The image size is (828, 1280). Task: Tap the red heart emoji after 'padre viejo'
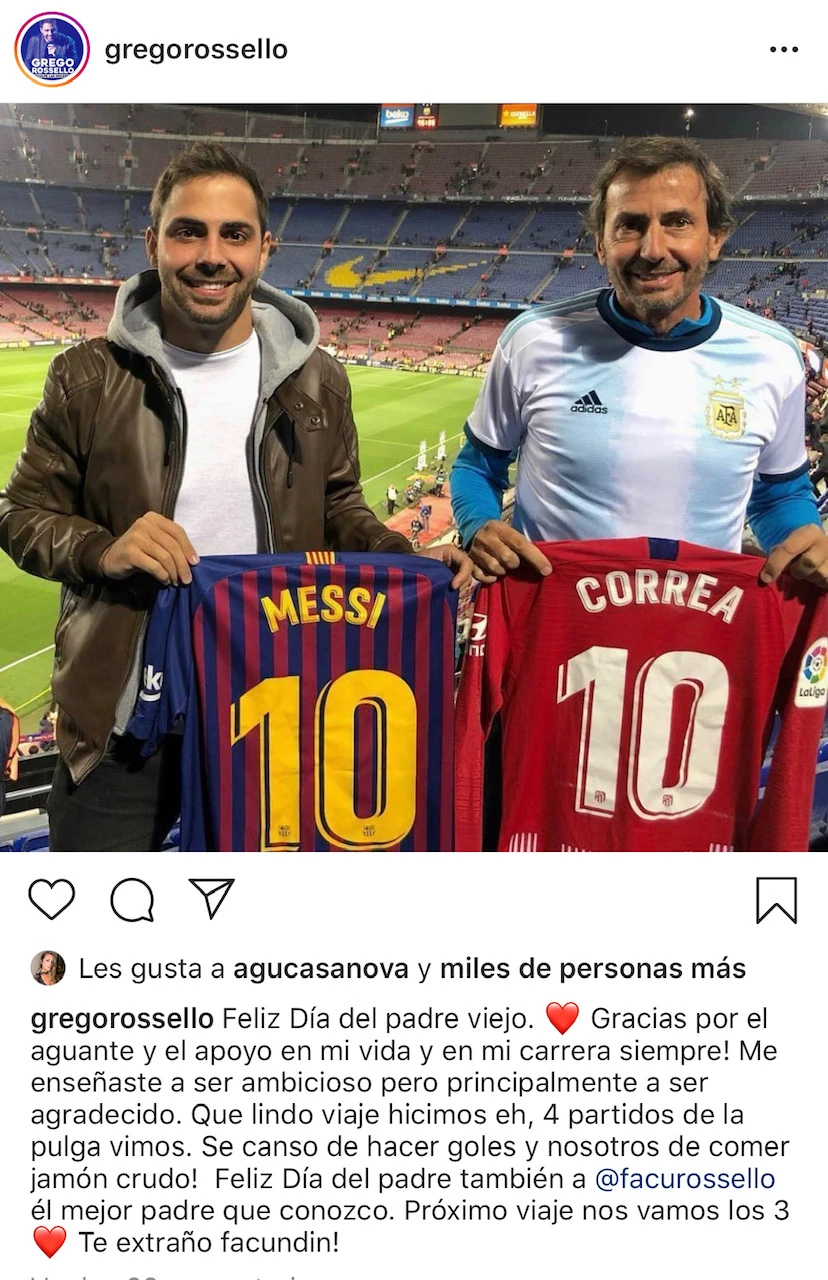563,1019
